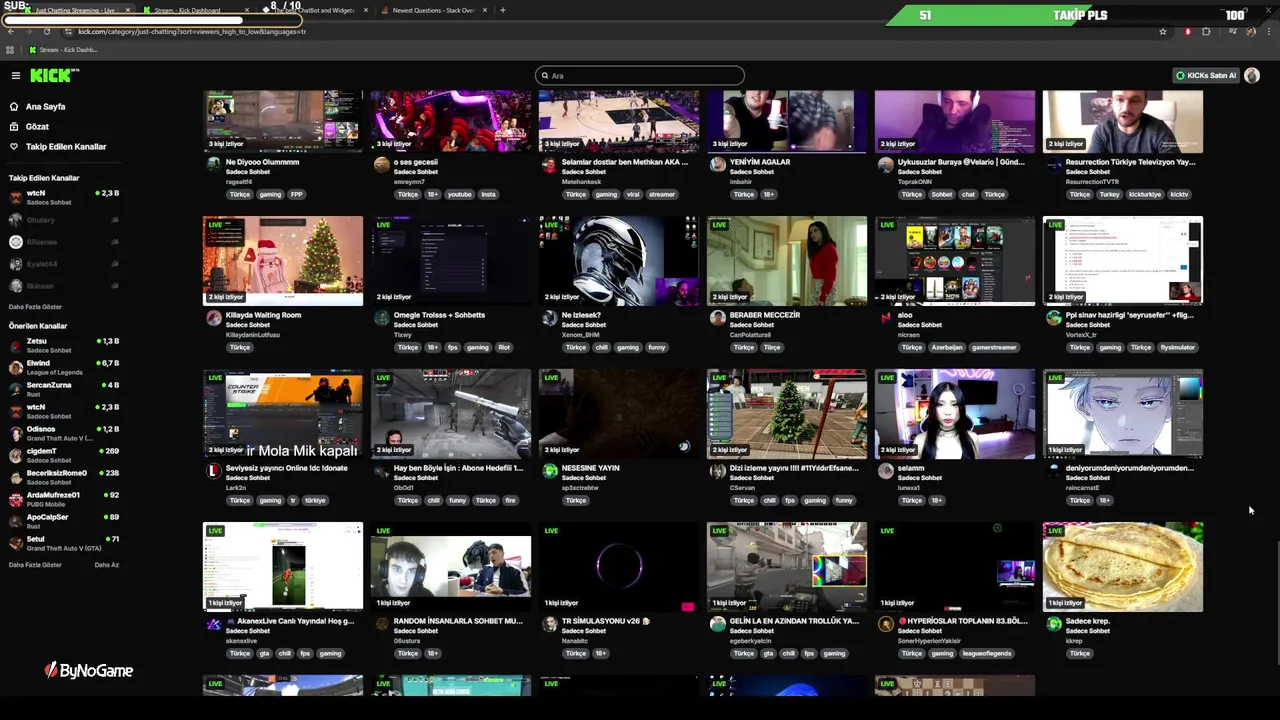Select the Riot tag under Omegle Troisss

pos(503,347)
